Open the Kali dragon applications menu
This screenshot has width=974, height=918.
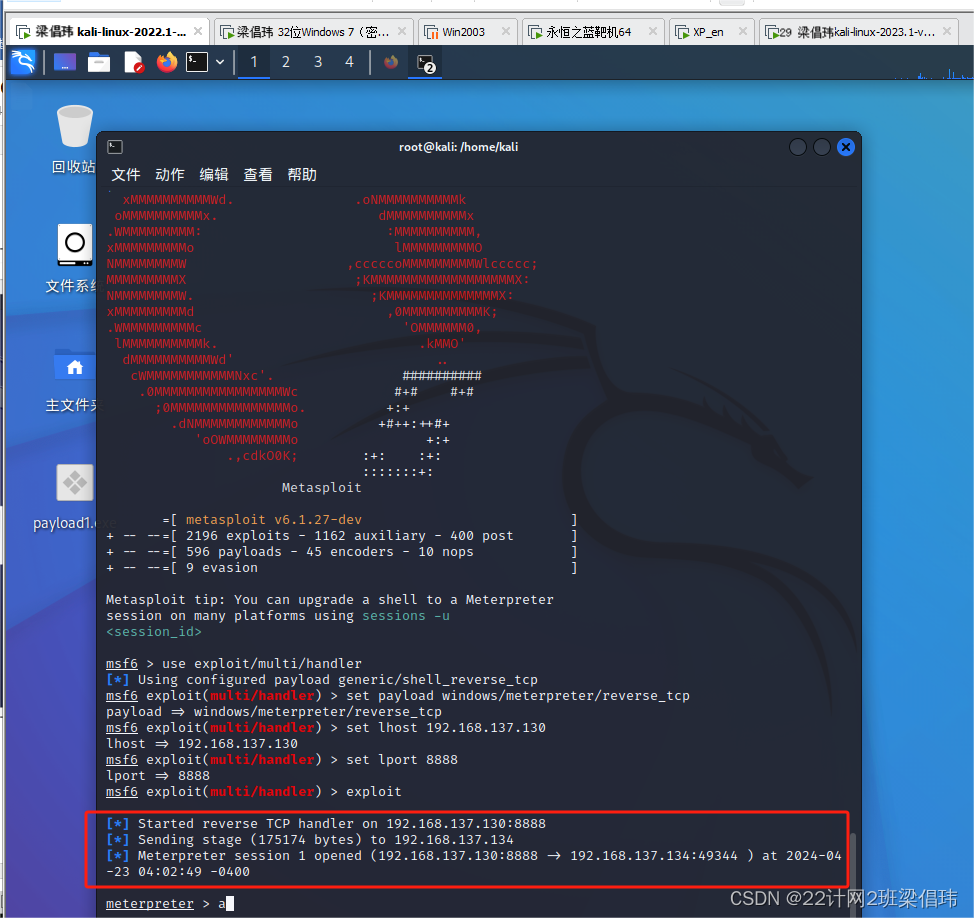[x=23, y=62]
